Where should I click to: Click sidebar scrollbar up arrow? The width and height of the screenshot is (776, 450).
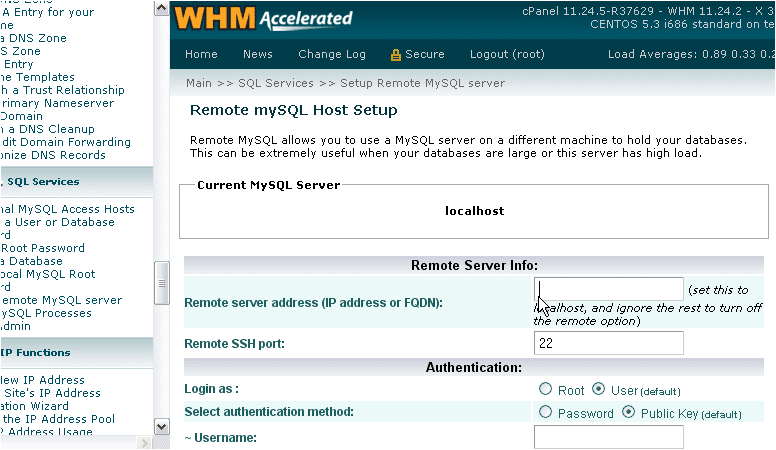(x=162, y=9)
